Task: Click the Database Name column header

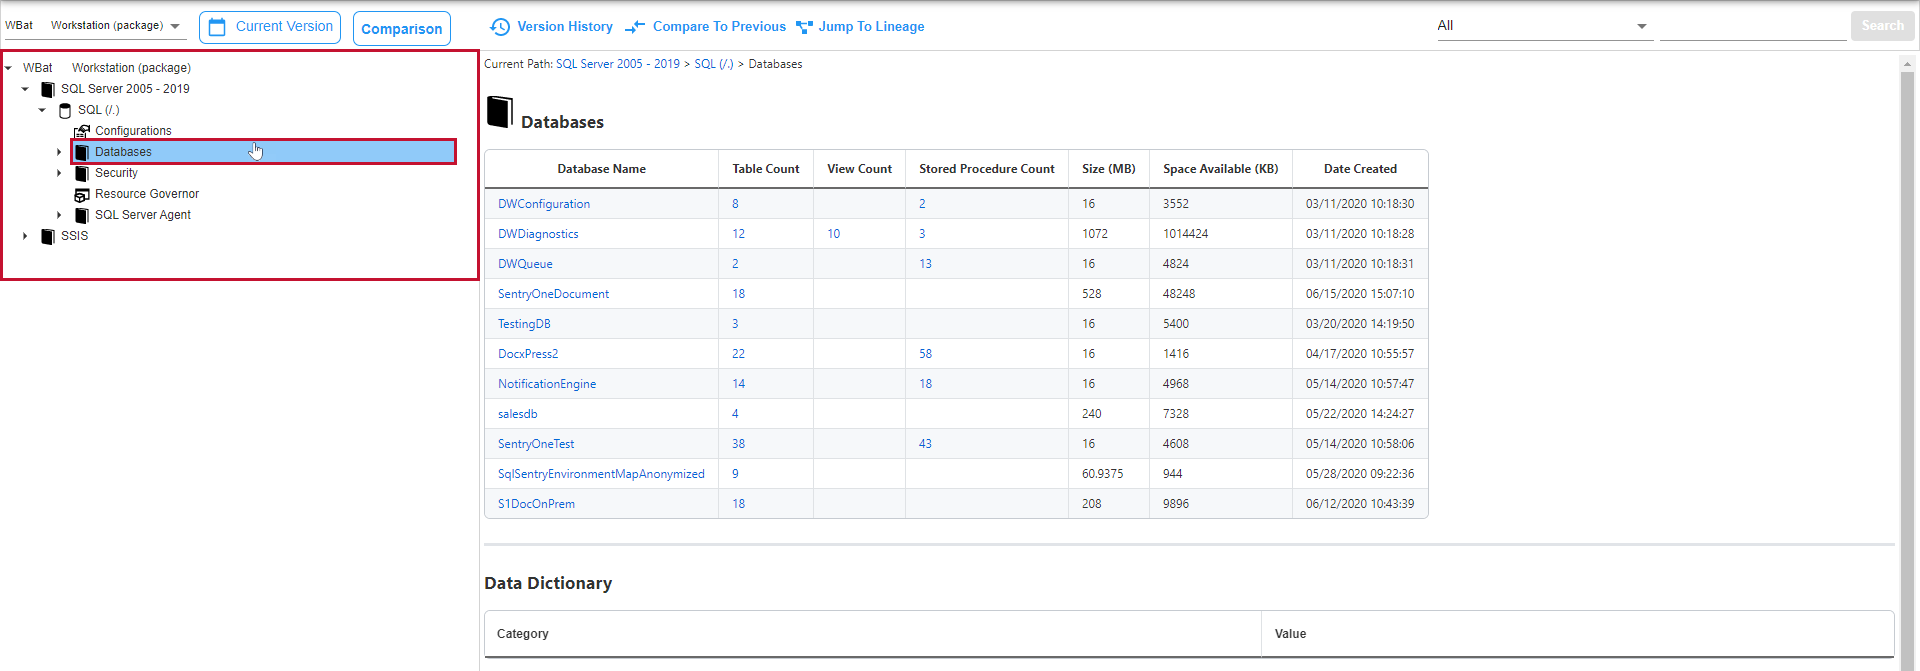Action: point(601,169)
